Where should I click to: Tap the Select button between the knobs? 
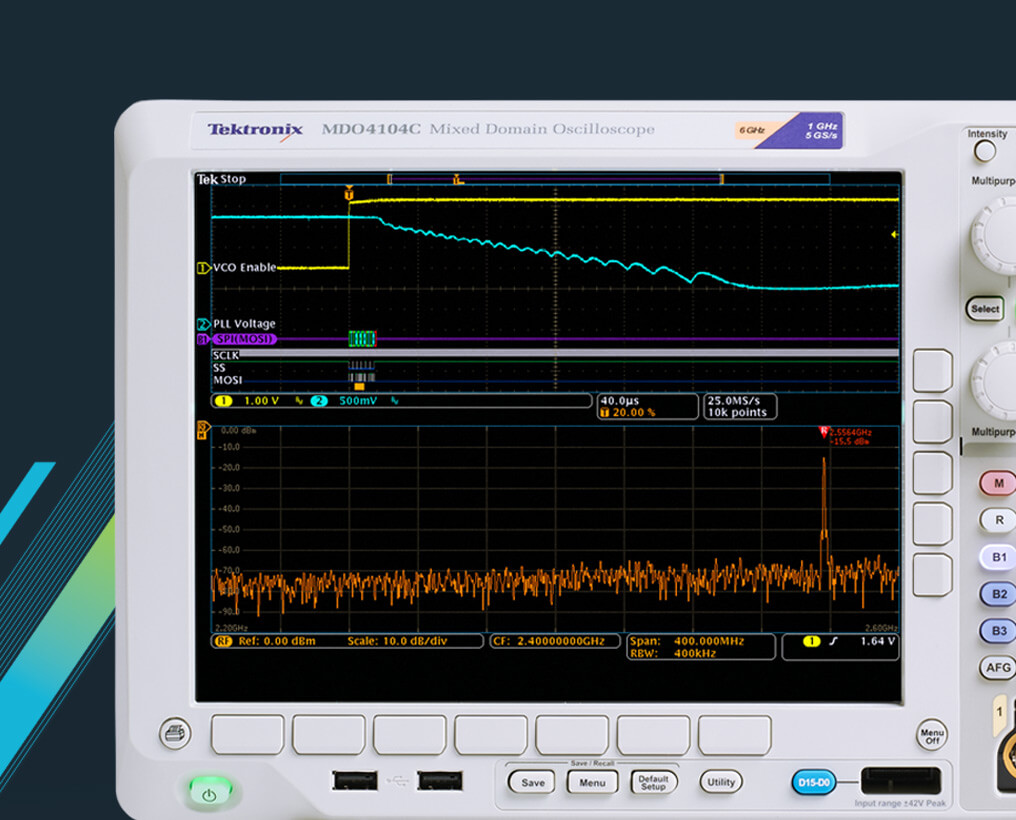(984, 309)
